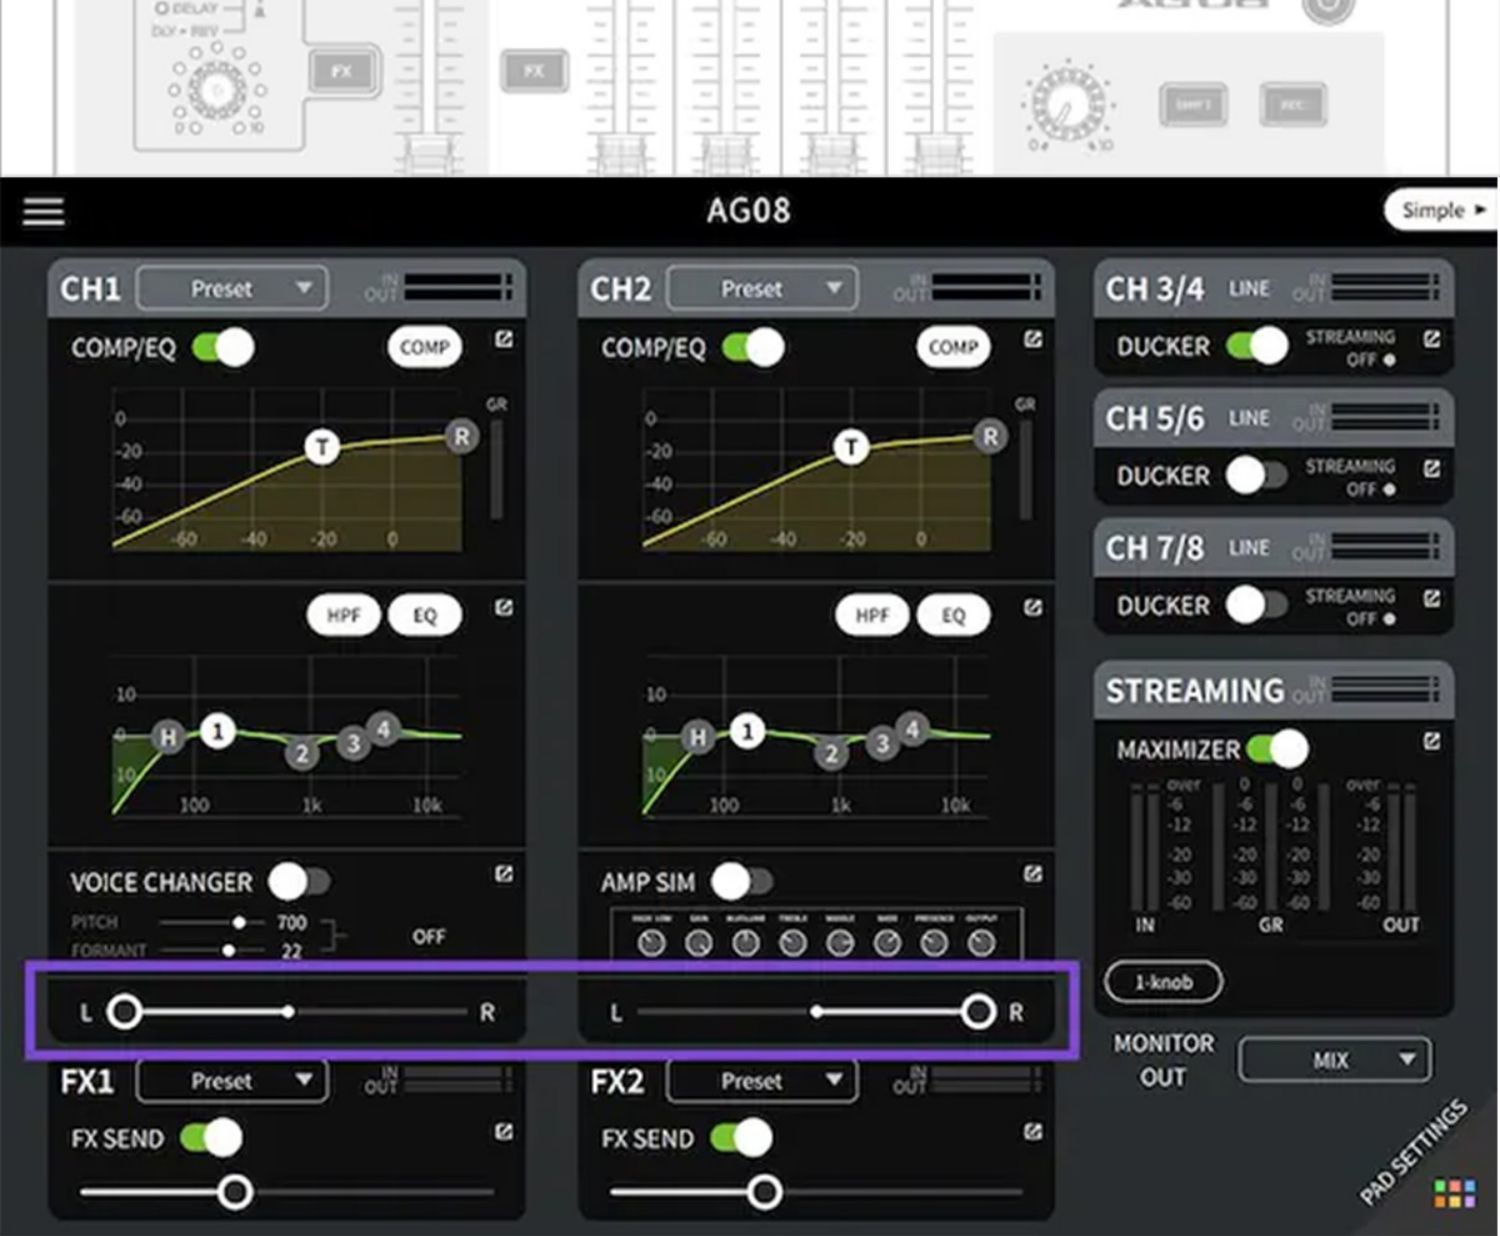The height and width of the screenshot is (1236, 1500).
Task: Open CH2 HPF/EQ detail pop-out icon
Action: pyautogui.click(x=1033, y=607)
